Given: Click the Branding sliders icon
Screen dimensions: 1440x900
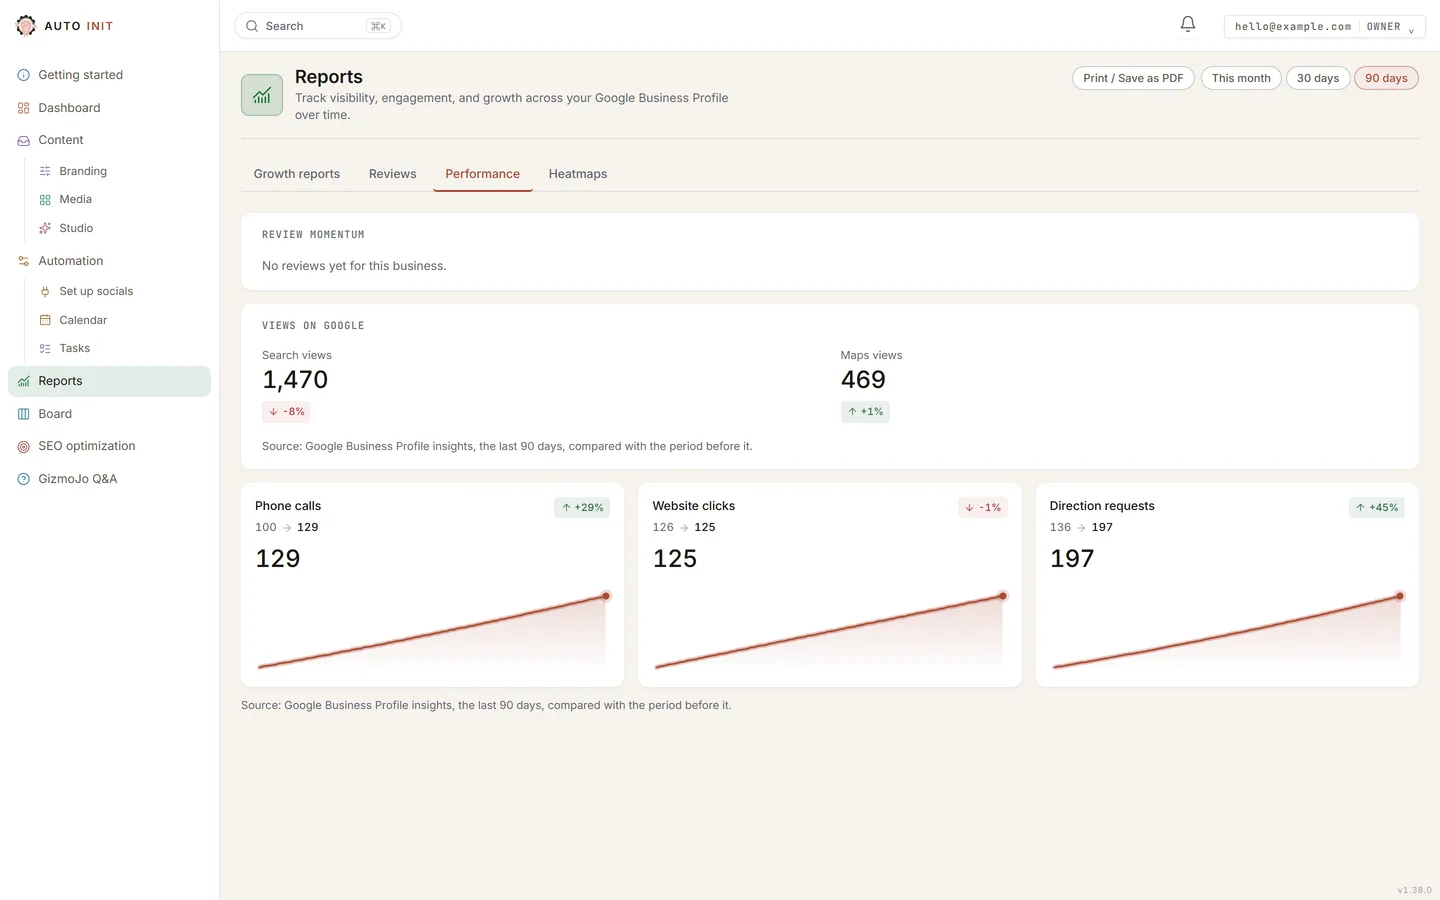Looking at the screenshot, I should click(45, 172).
